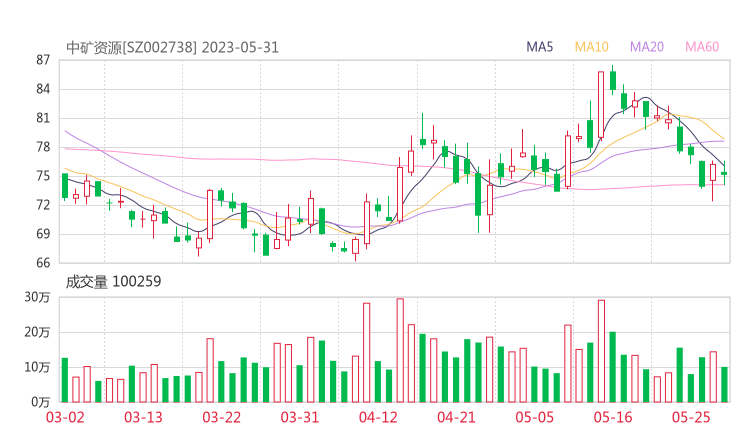Click the 0万 volume axis label
This screenshot has height=440, width=740.
(x=41, y=402)
